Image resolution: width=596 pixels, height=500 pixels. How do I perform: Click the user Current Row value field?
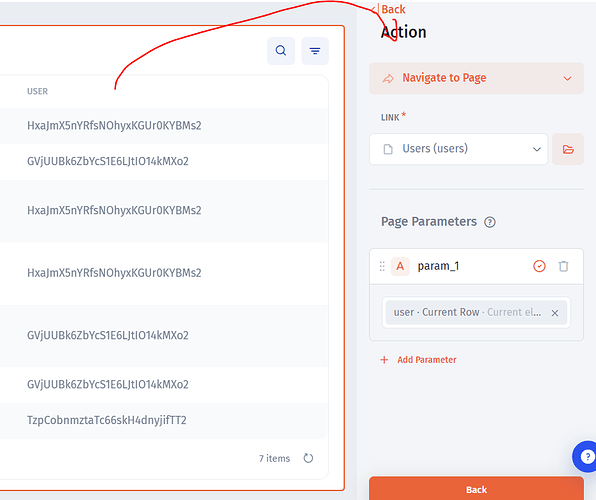(x=476, y=313)
